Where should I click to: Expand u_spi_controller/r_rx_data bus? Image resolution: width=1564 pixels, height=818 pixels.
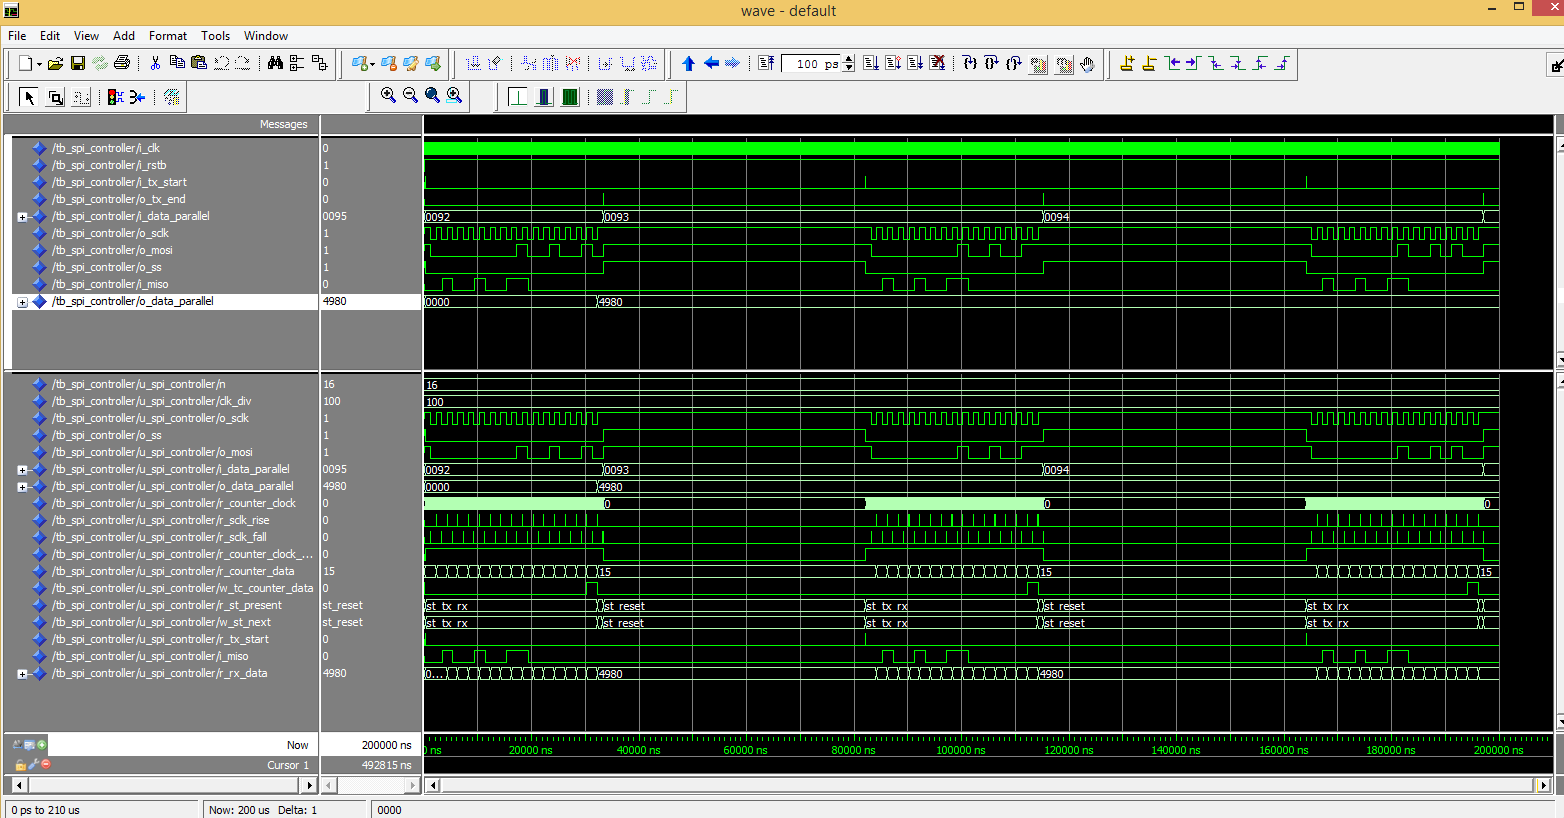coord(22,673)
